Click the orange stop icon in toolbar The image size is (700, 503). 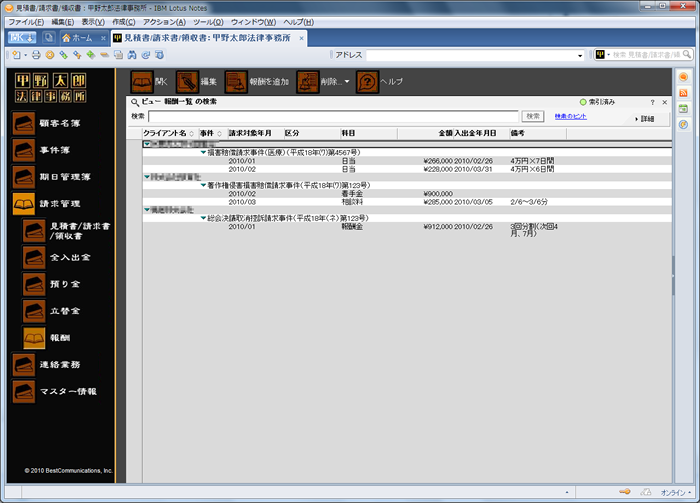[x=50, y=55]
